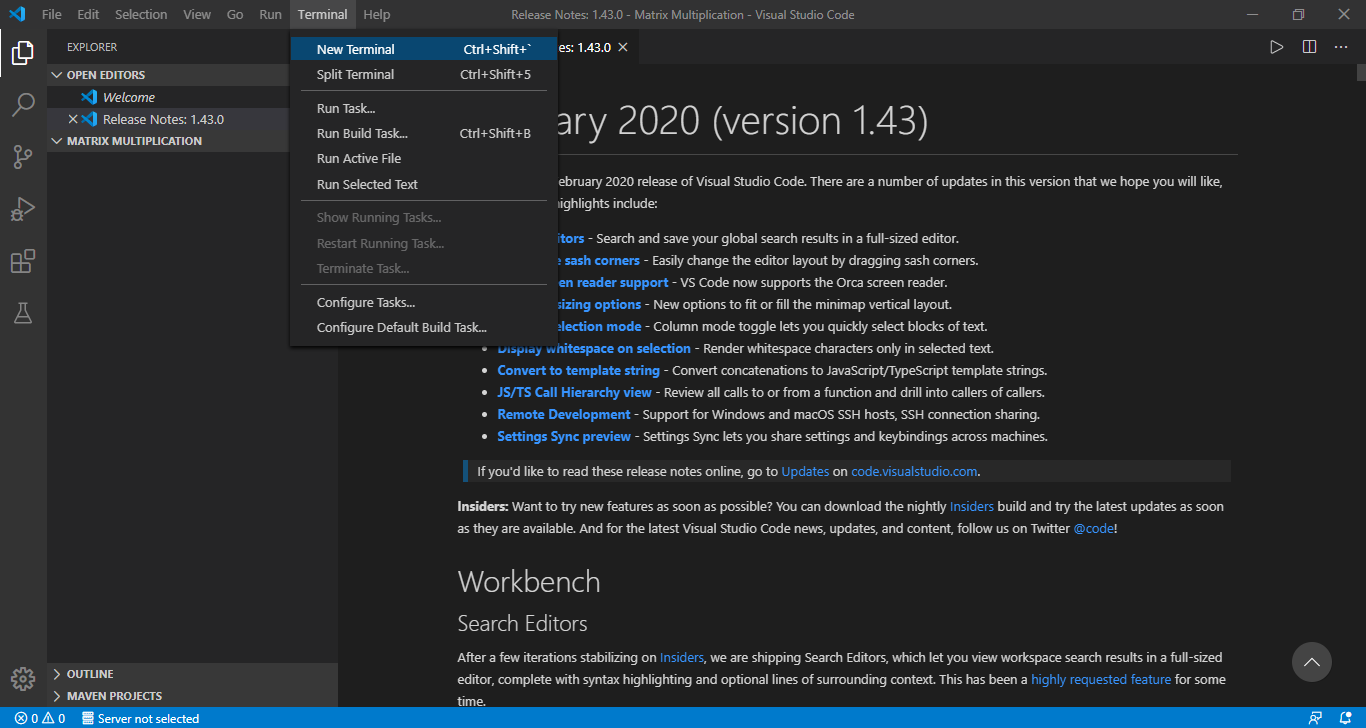Screen dimensions: 1366x728
Task: Click the editor vertical scrollbar thumb
Action: pyautogui.click(x=1361, y=72)
